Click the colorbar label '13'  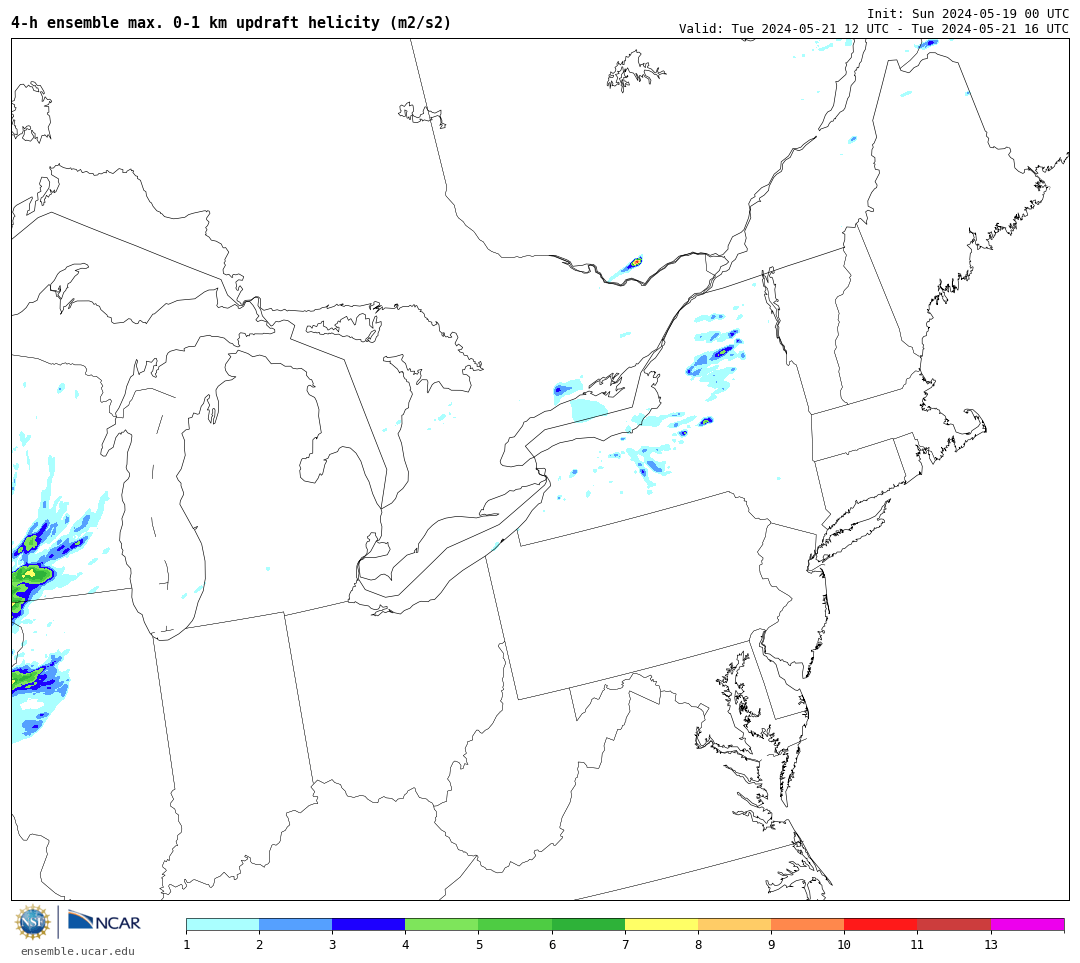[x=991, y=944]
